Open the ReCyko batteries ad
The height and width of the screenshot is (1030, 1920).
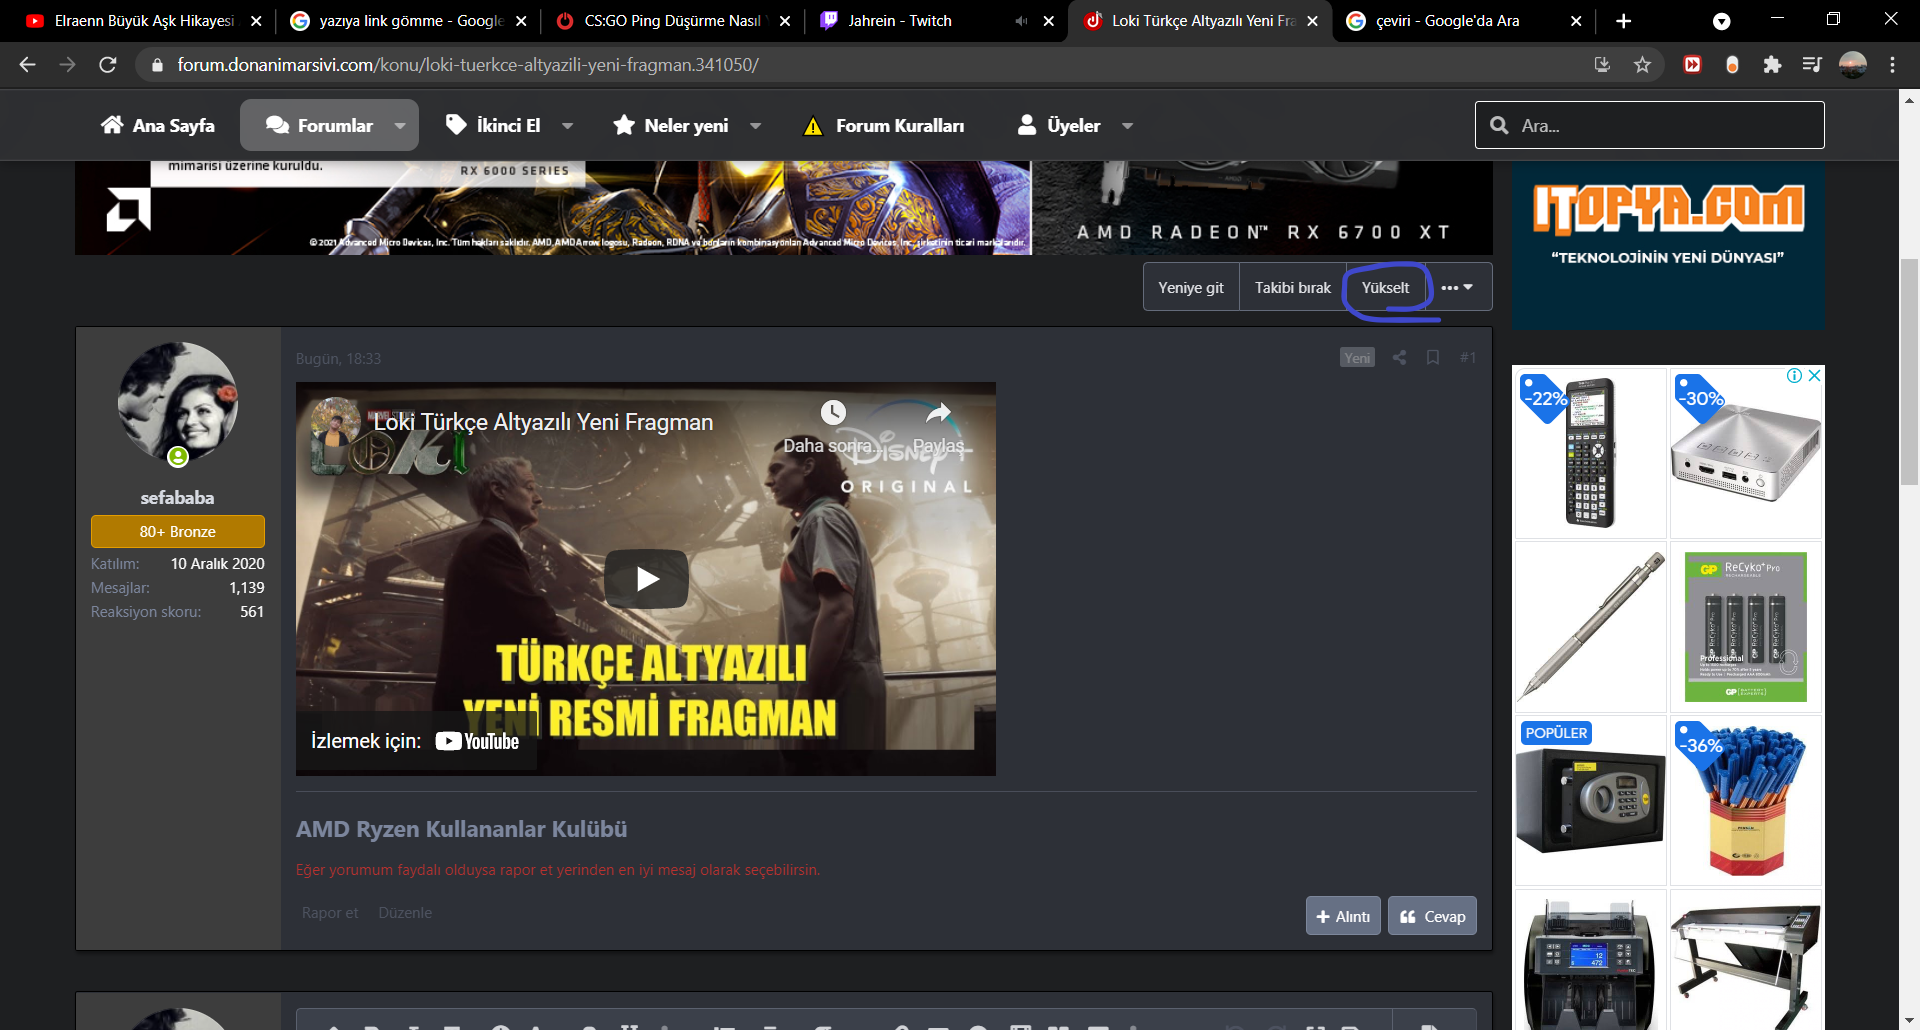(x=1746, y=627)
